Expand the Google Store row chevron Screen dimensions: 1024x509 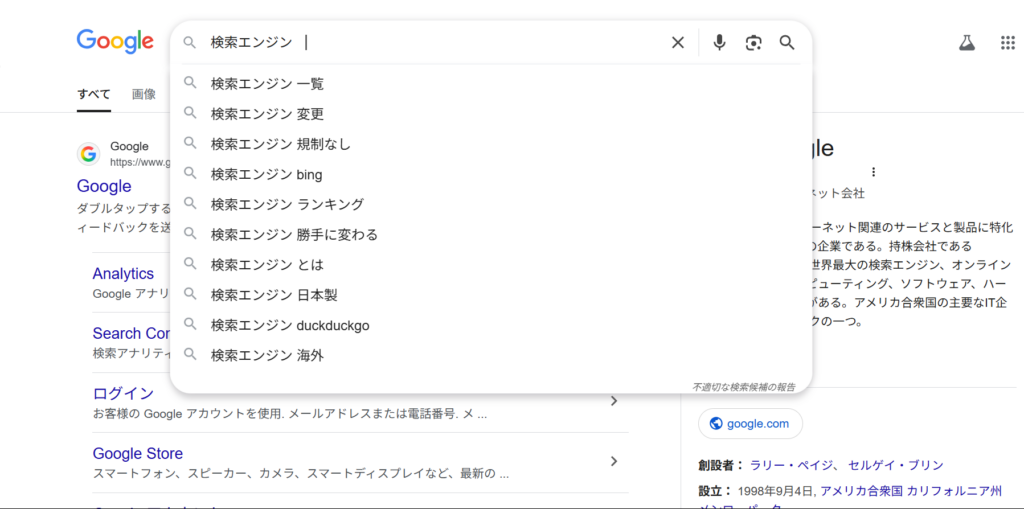click(x=613, y=461)
